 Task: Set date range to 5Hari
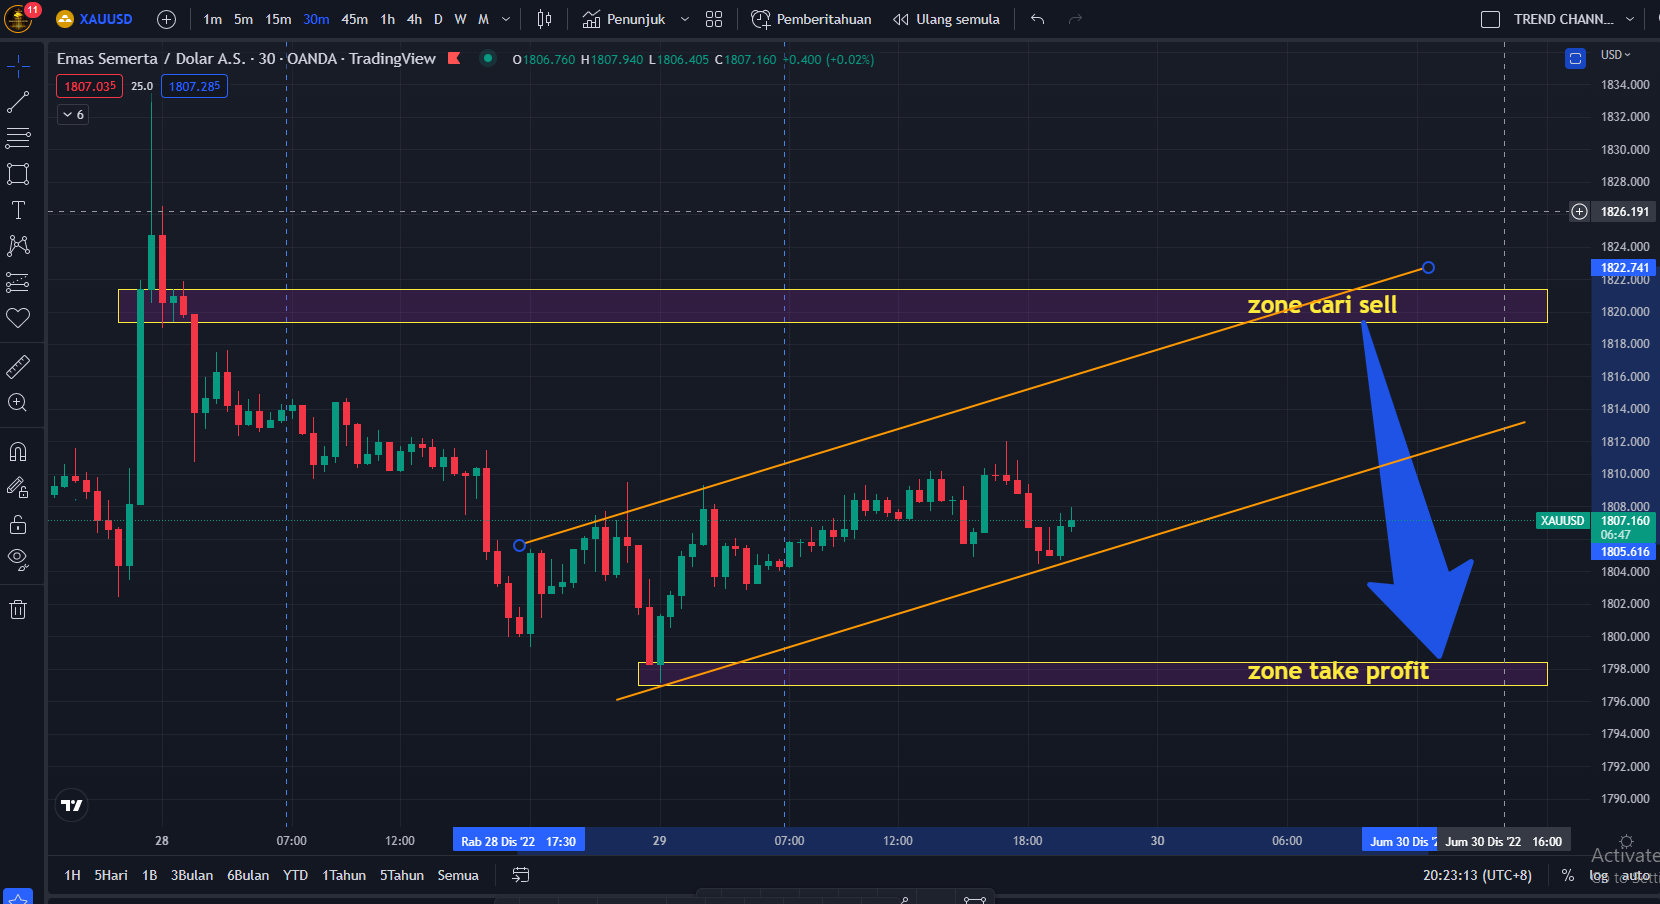pyautogui.click(x=111, y=875)
